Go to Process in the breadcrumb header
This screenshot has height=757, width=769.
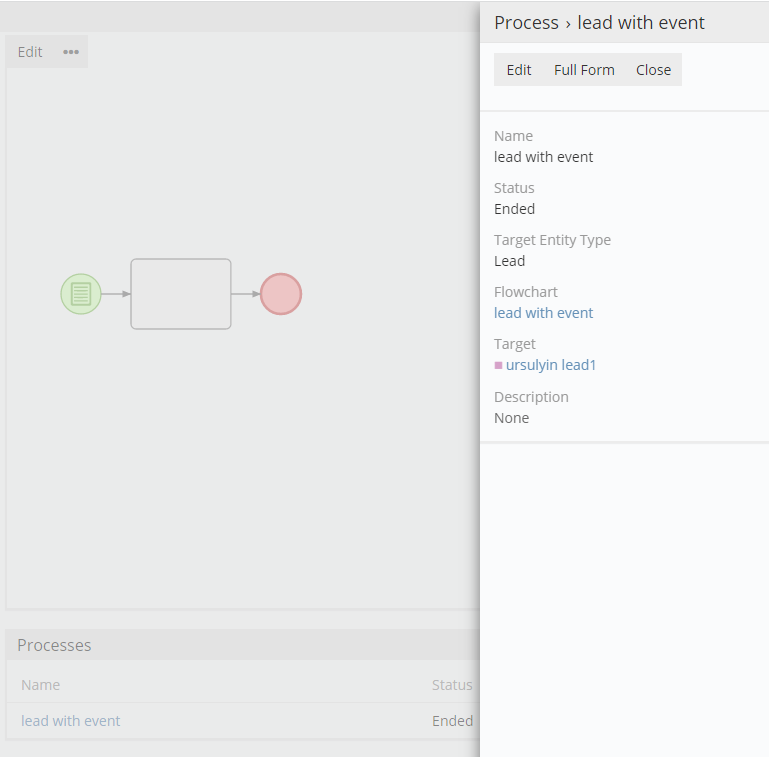click(x=526, y=22)
